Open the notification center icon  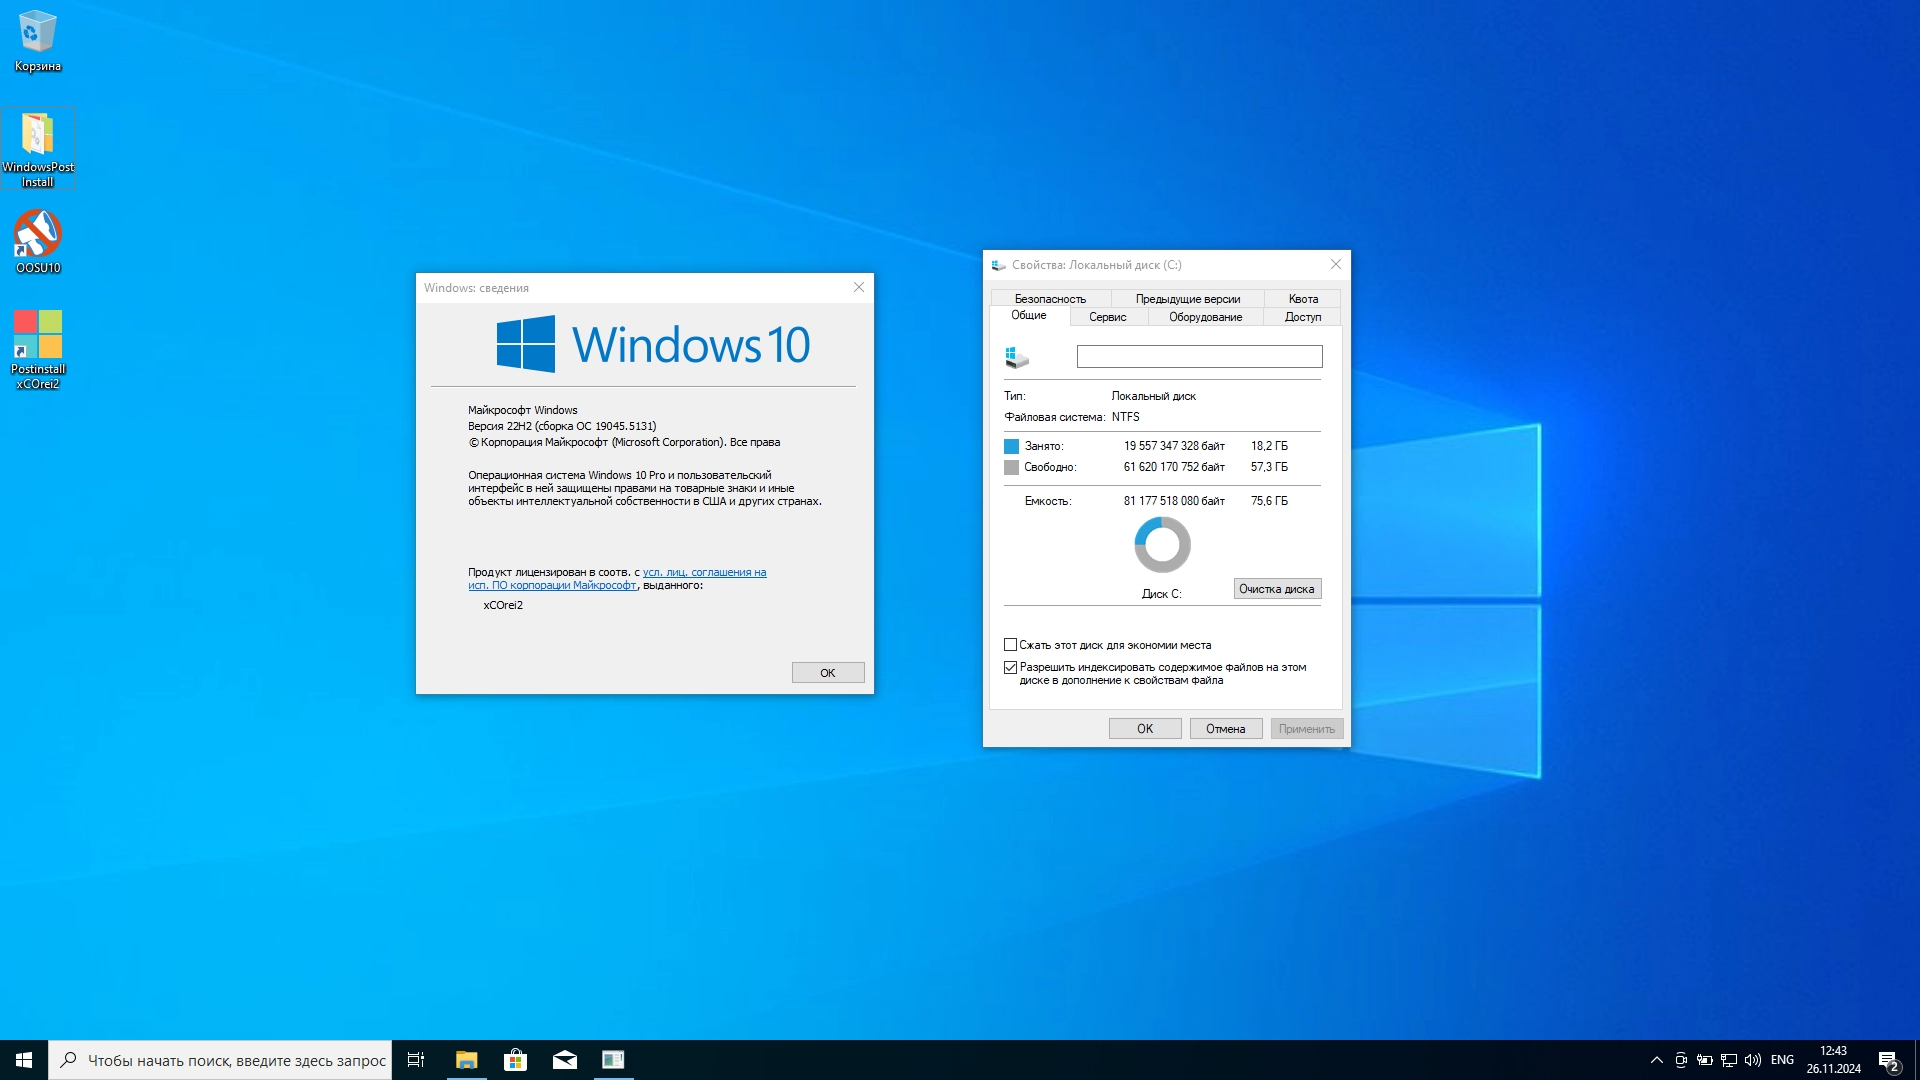tap(1887, 1060)
